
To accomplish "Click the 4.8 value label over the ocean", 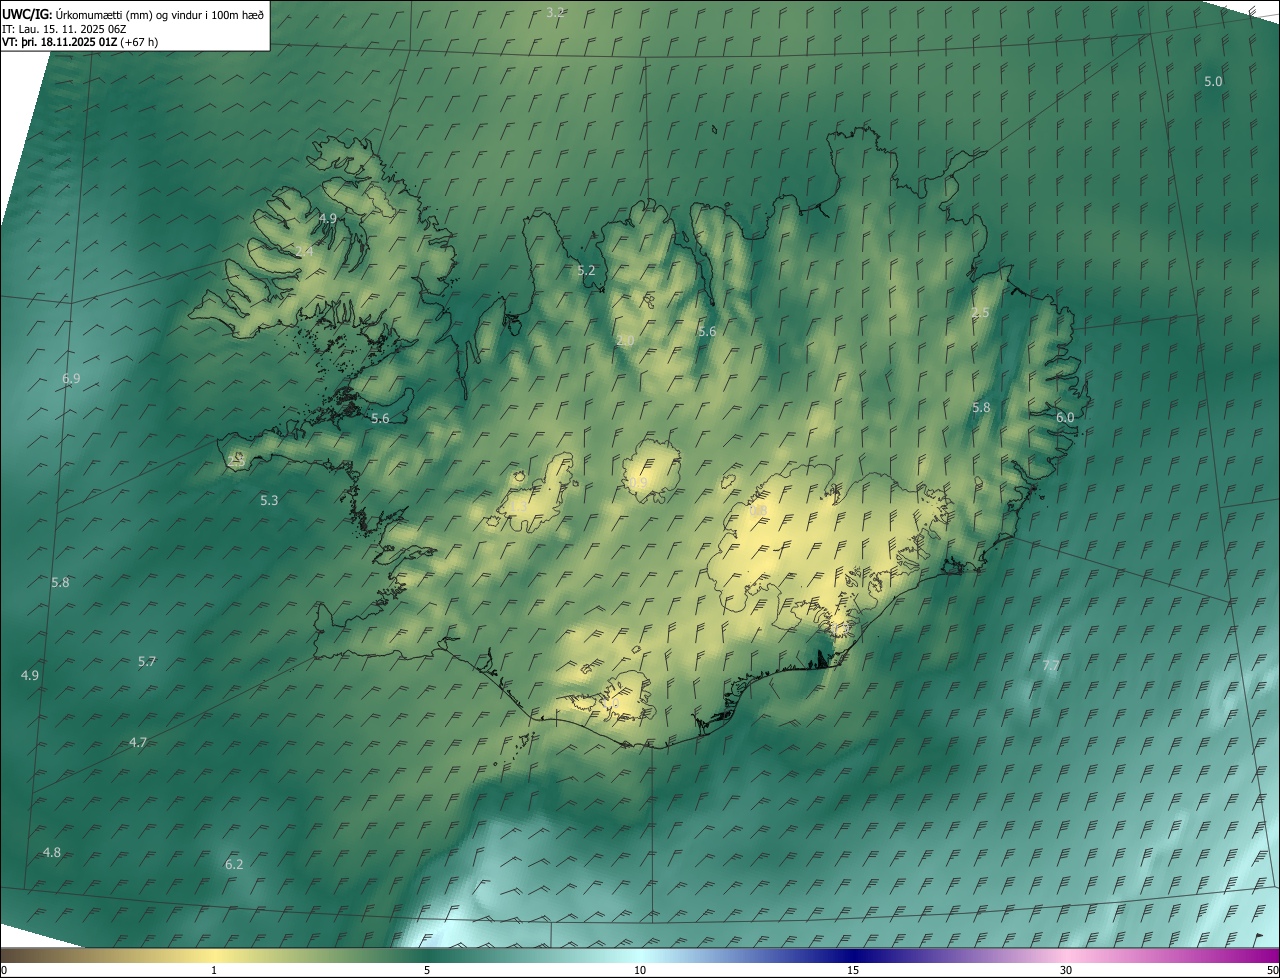I will [x=52, y=852].
